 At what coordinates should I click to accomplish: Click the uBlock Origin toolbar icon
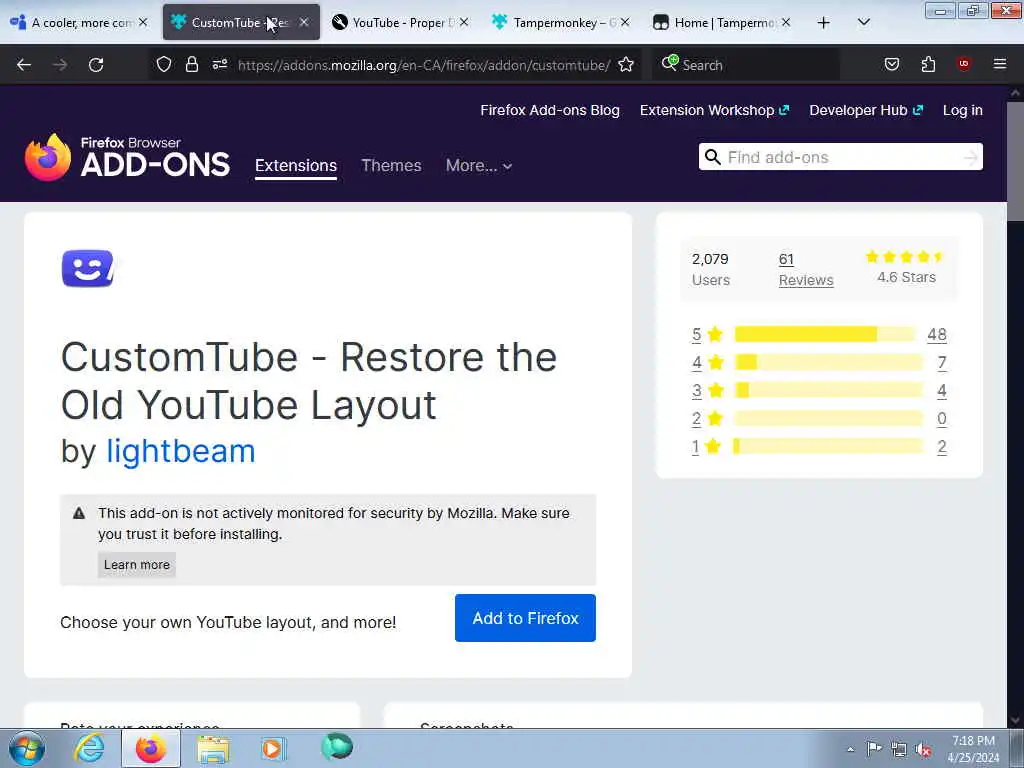(963, 63)
